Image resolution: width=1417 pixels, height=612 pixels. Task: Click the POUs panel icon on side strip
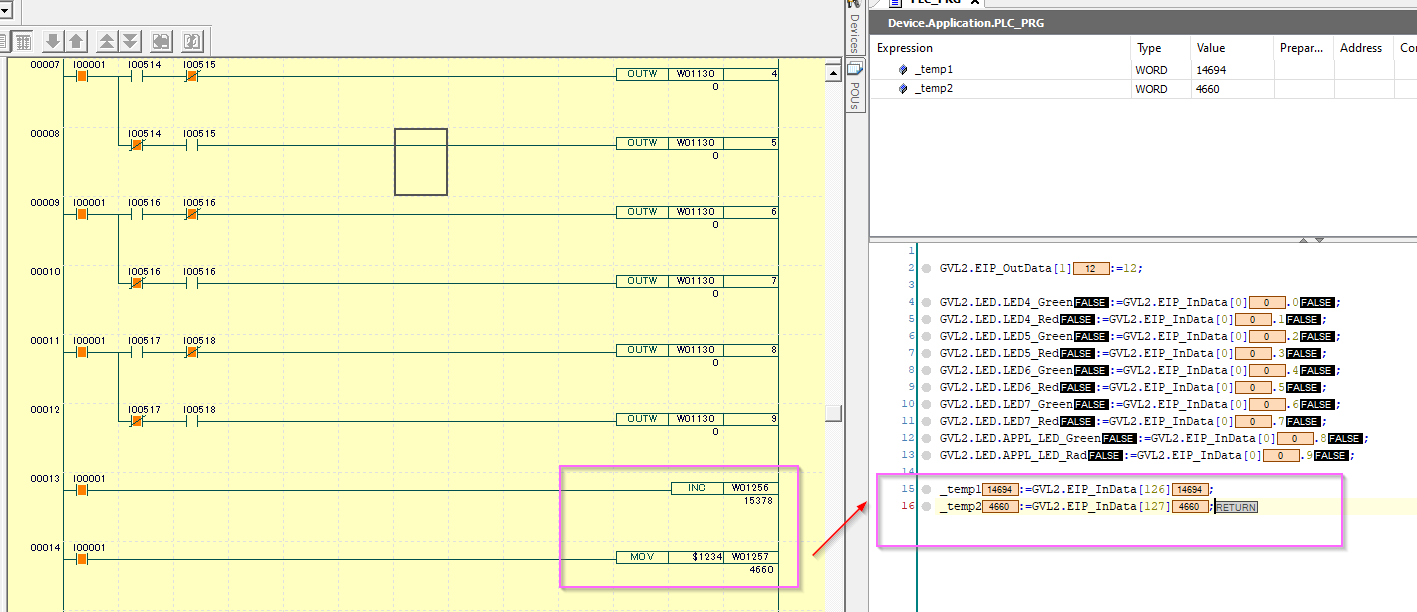point(855,68)
